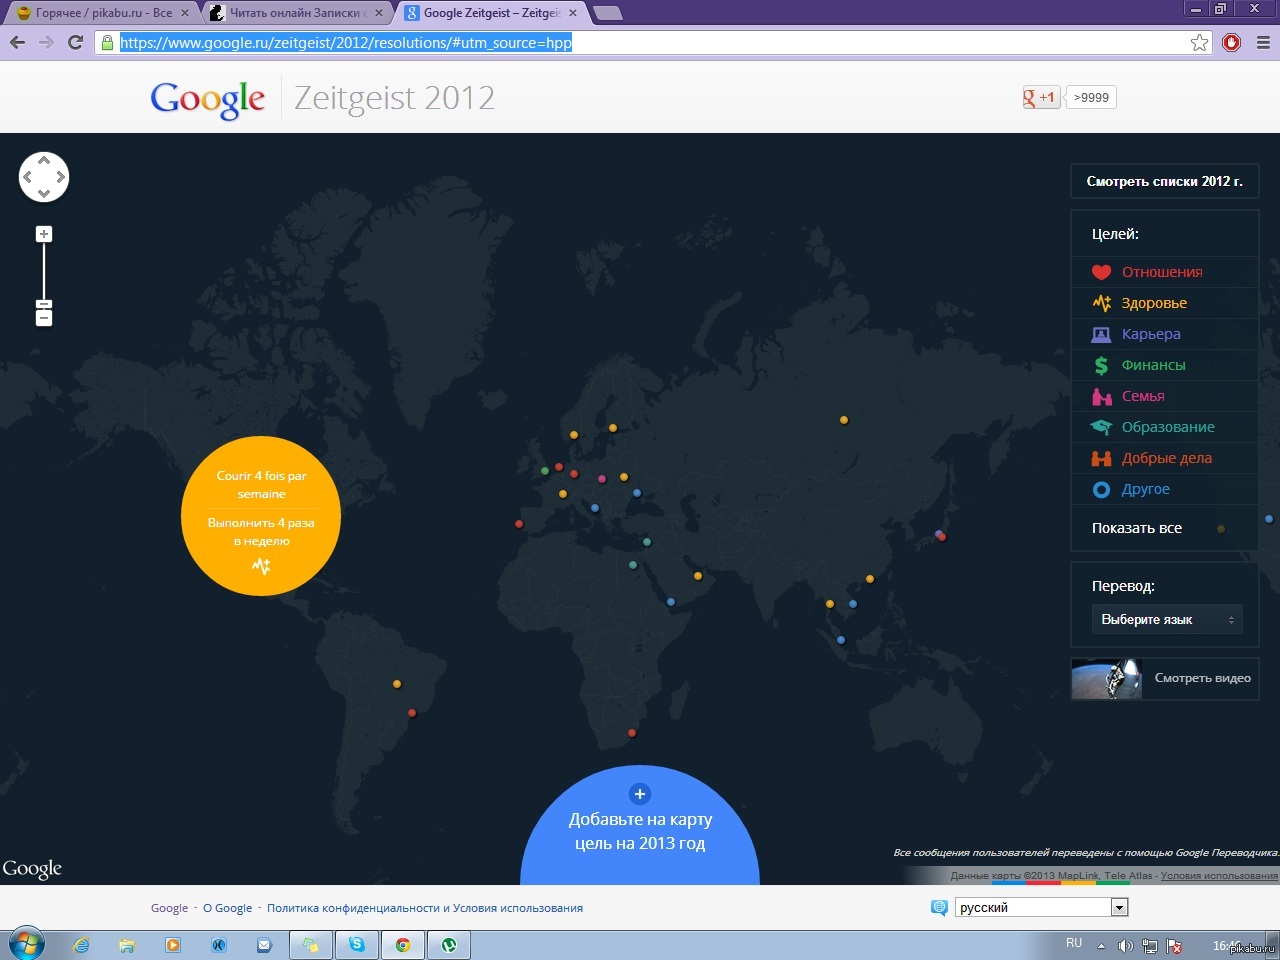Click the Career laptop icon

coord(1101,334)
